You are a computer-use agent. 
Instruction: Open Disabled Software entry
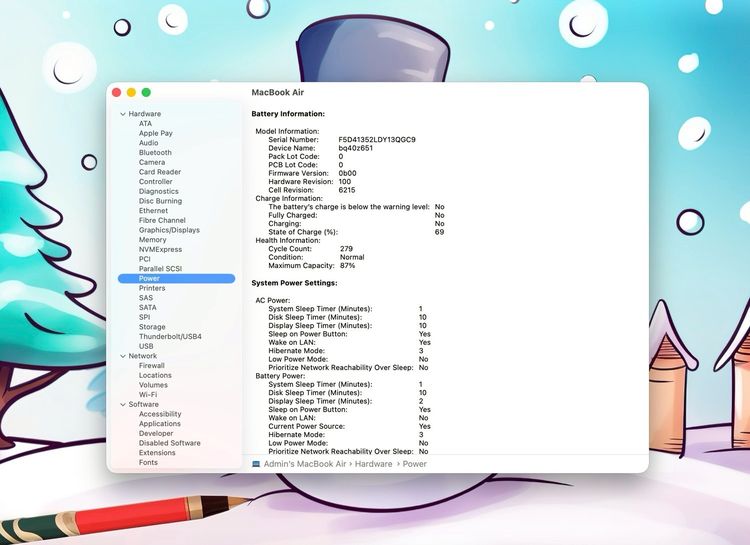(x=170, y=443)
